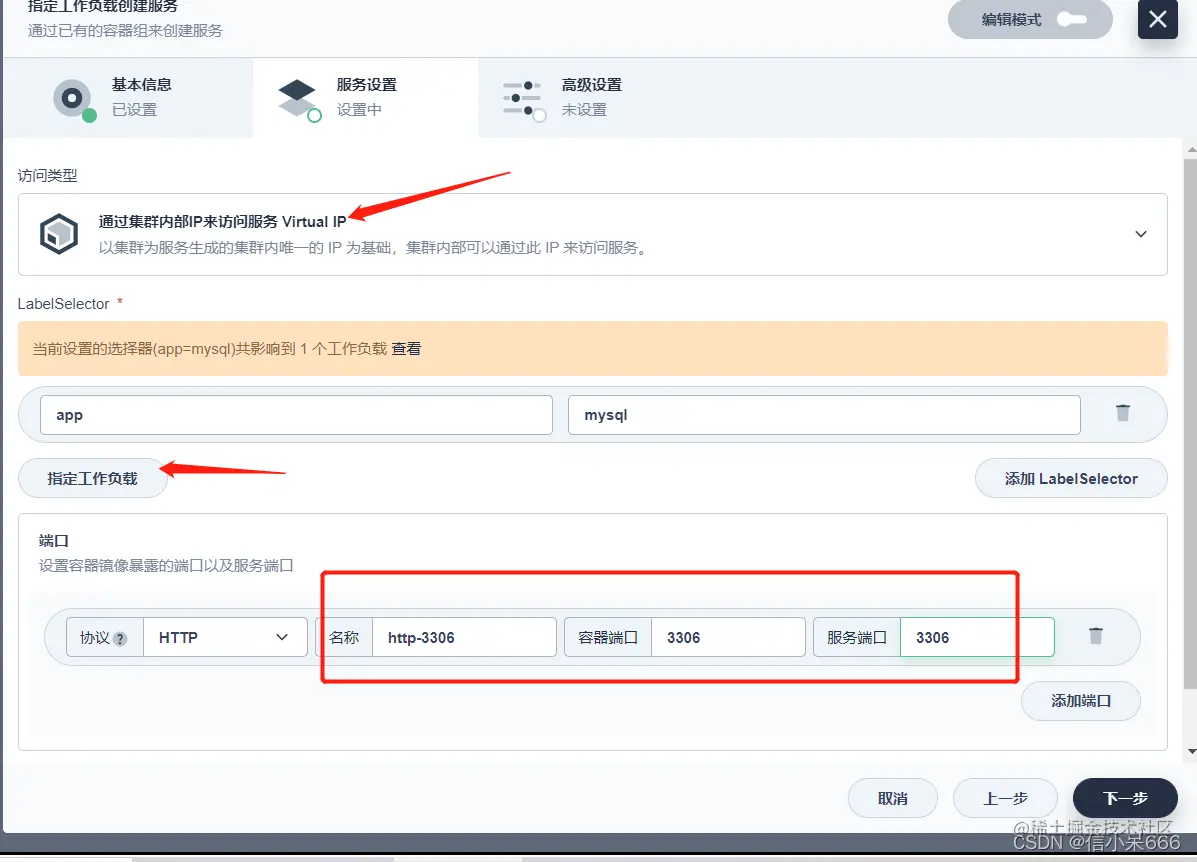This screenshot has height=862, width=1197.
Task: Focus the label value field 'mysql'
Action: 824,415
